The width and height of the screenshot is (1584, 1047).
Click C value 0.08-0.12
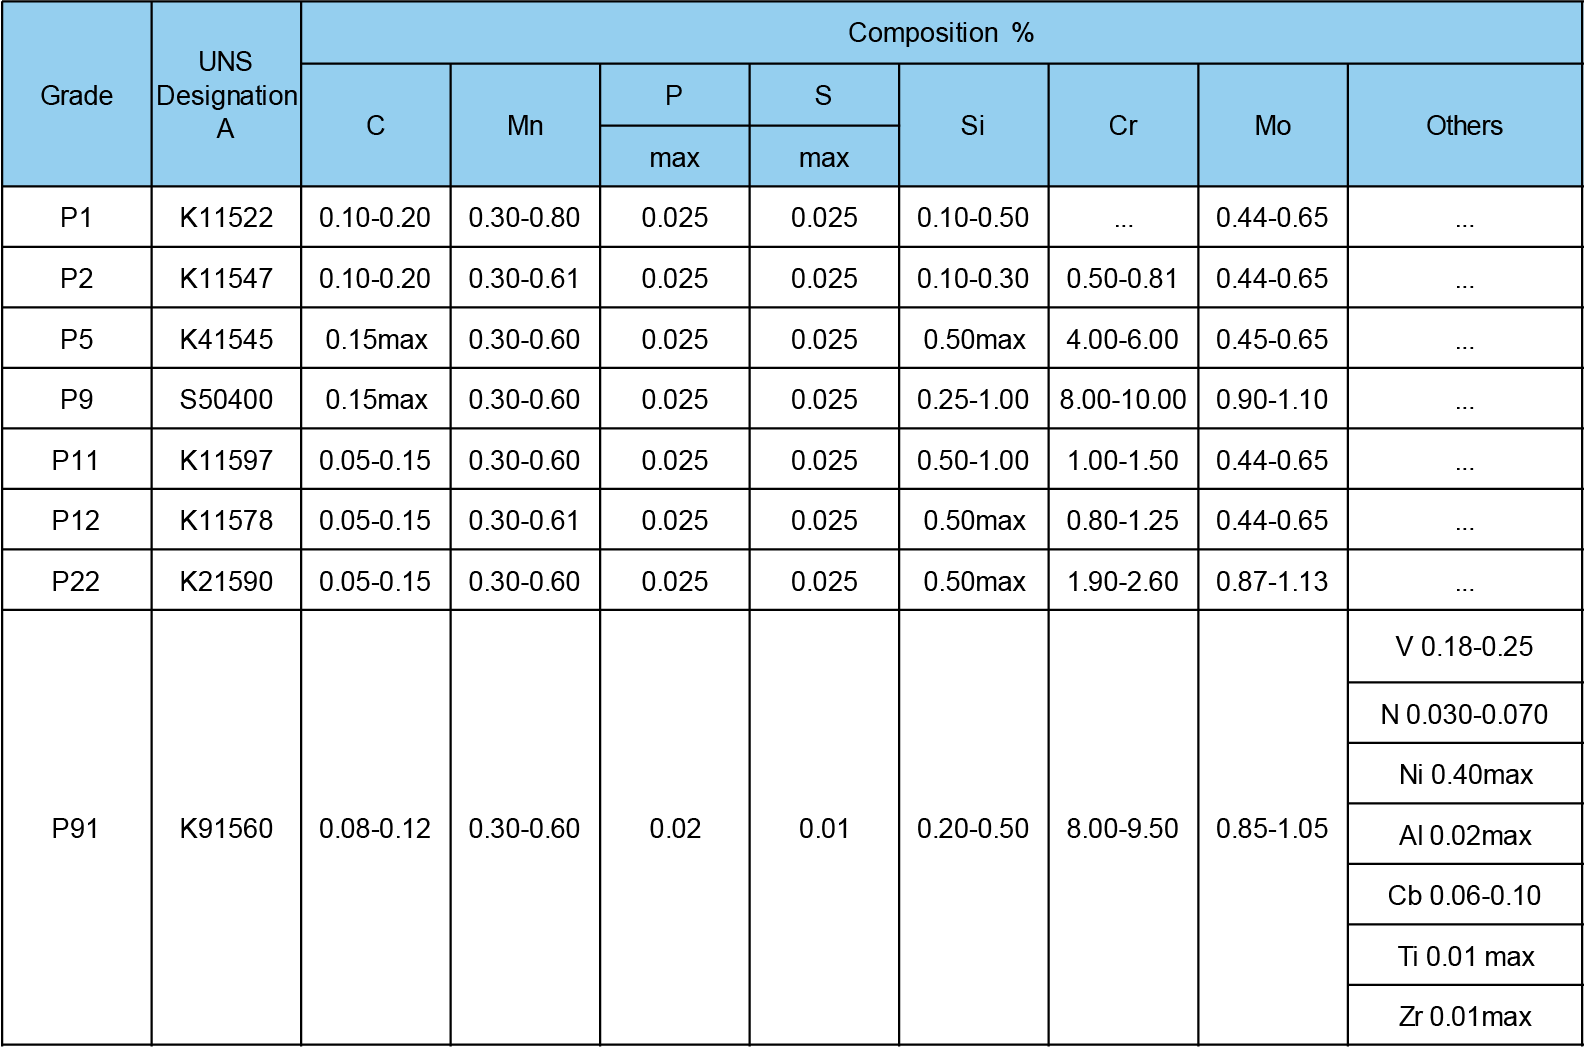[x=375, y=828]
